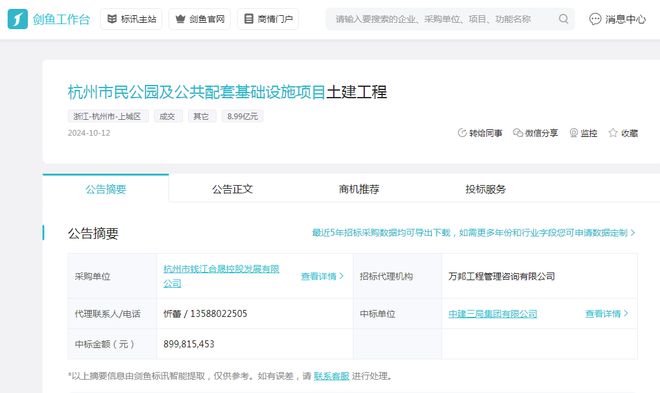Screen dimensions: 660x393
Task: Click the 招标代理机构 label cell
Action: tap(398, 276)
